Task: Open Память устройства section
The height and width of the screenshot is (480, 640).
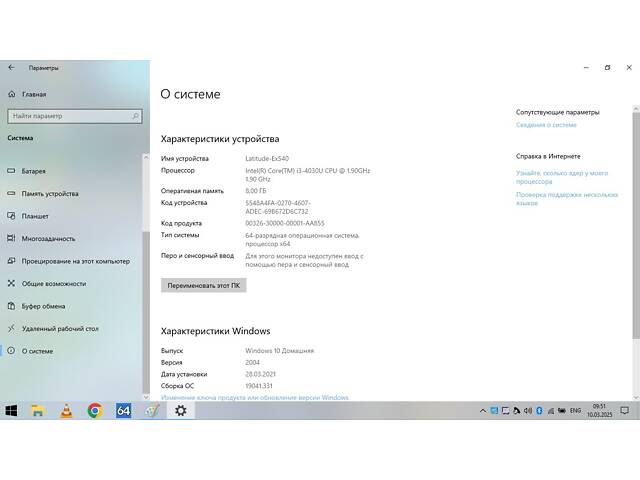Action: (43, 193)
